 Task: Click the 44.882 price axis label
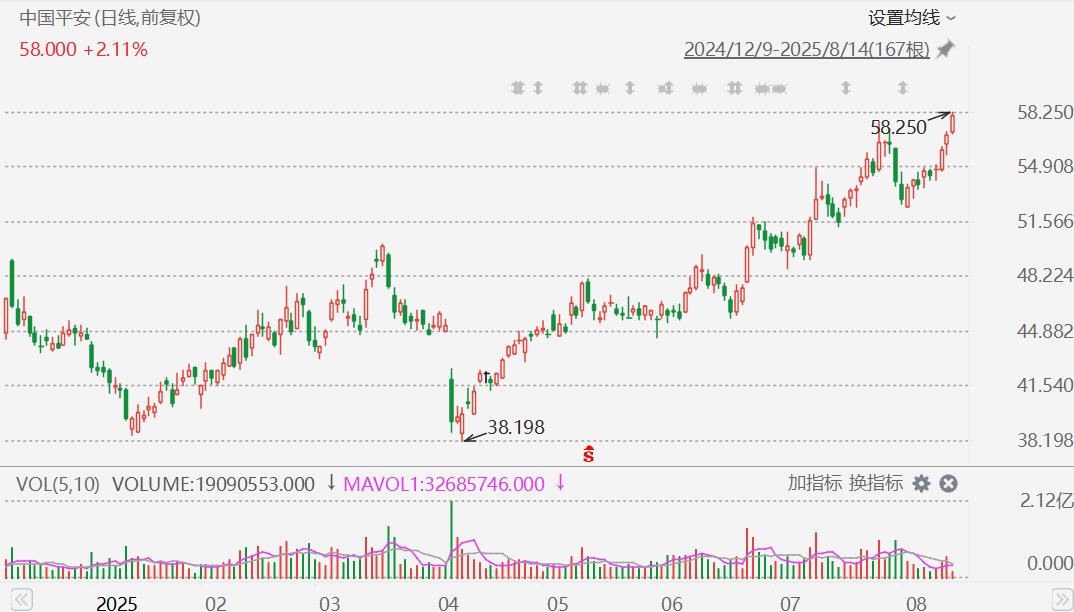tap(1045, 331)
